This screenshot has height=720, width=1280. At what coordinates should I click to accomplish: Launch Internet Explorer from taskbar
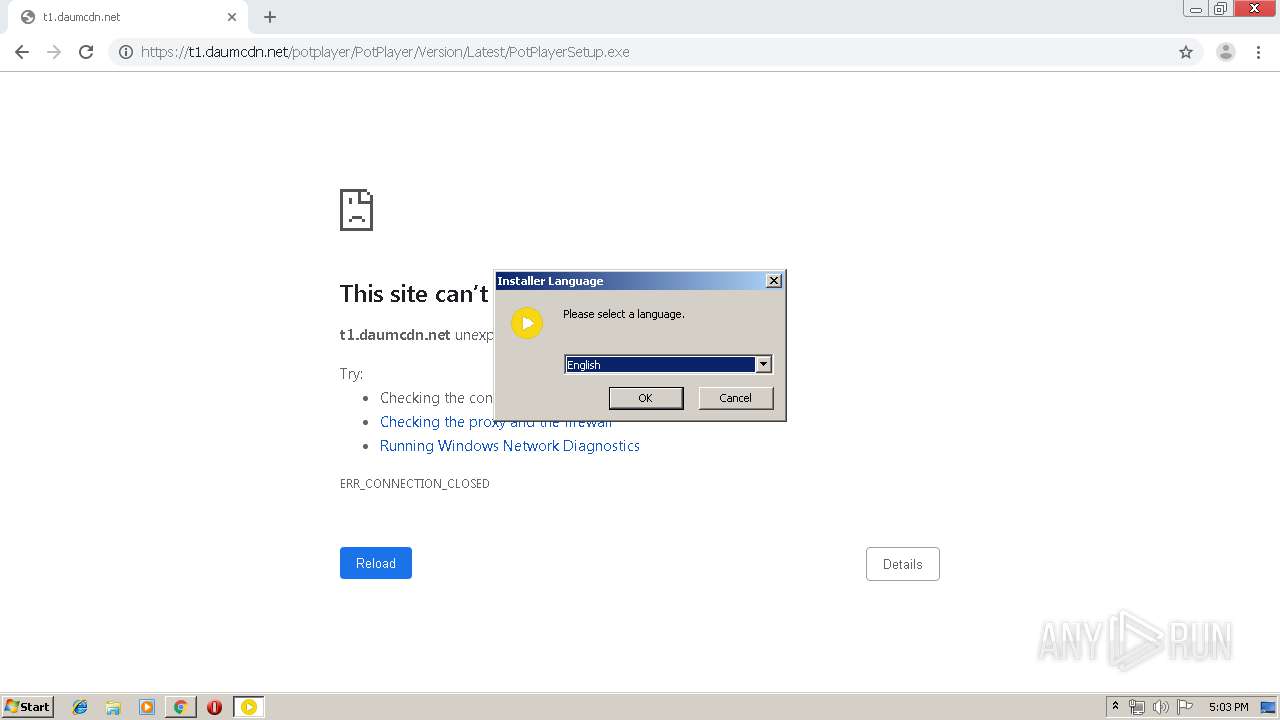80,707
